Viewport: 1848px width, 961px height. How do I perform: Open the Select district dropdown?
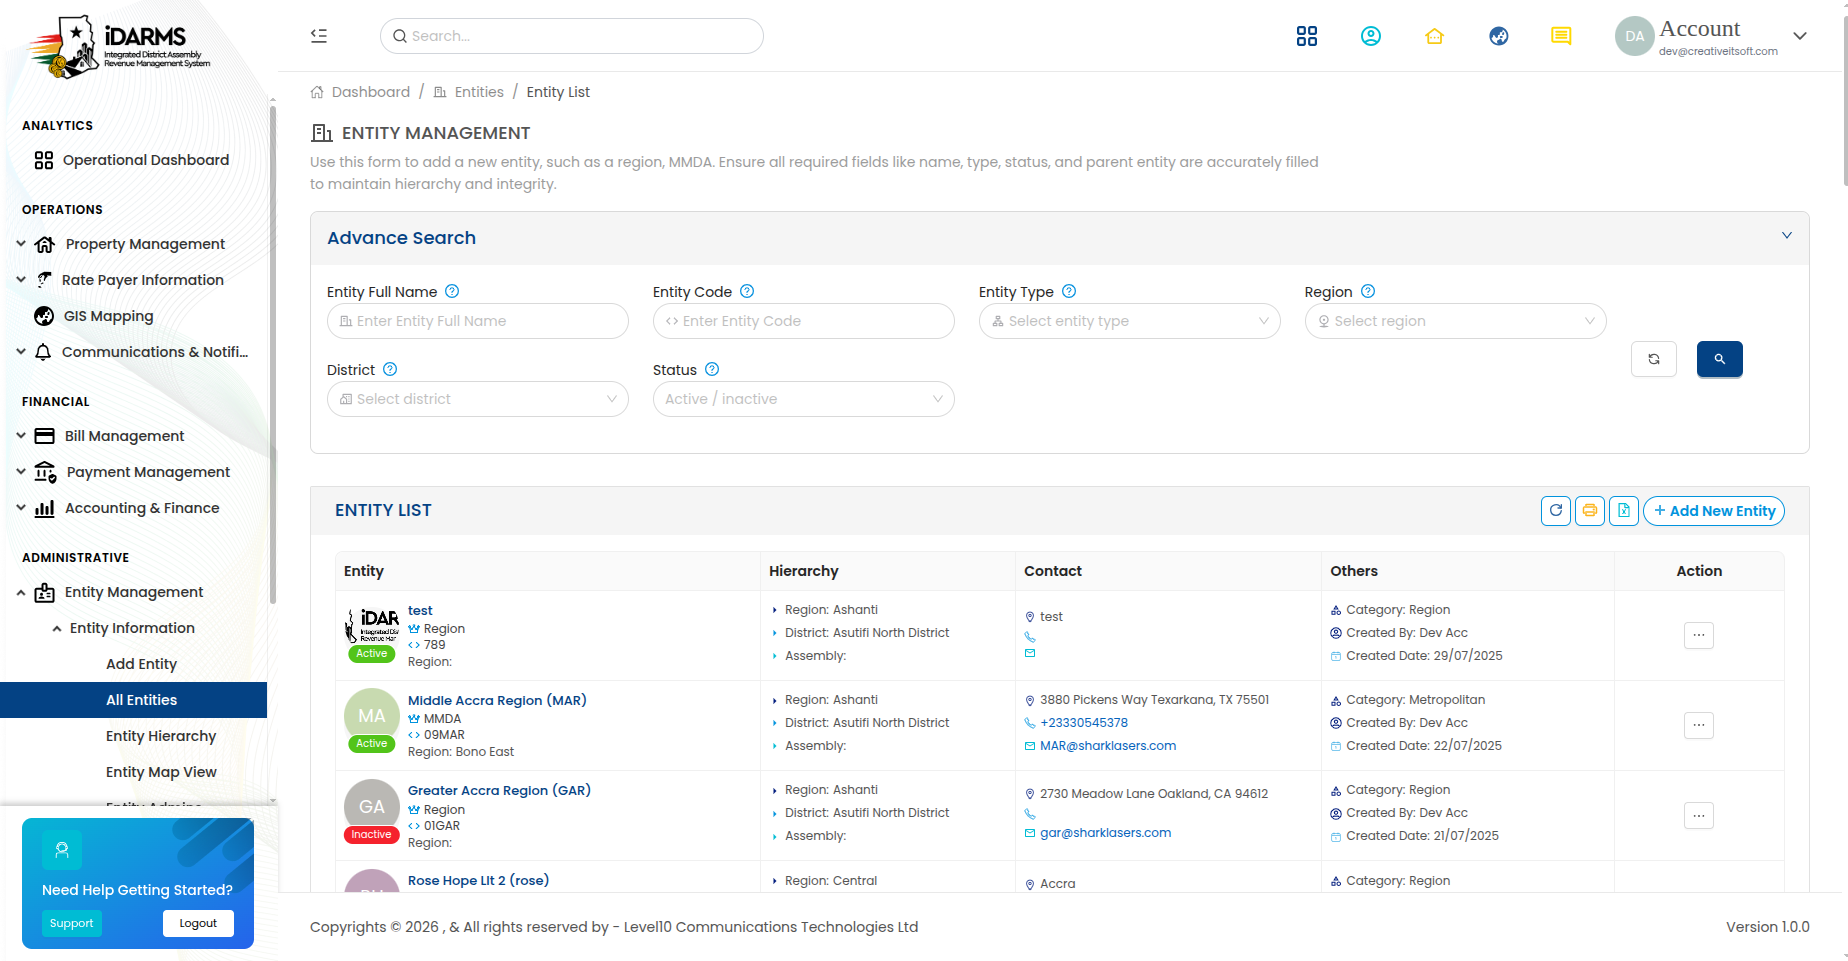click(478, 399)
